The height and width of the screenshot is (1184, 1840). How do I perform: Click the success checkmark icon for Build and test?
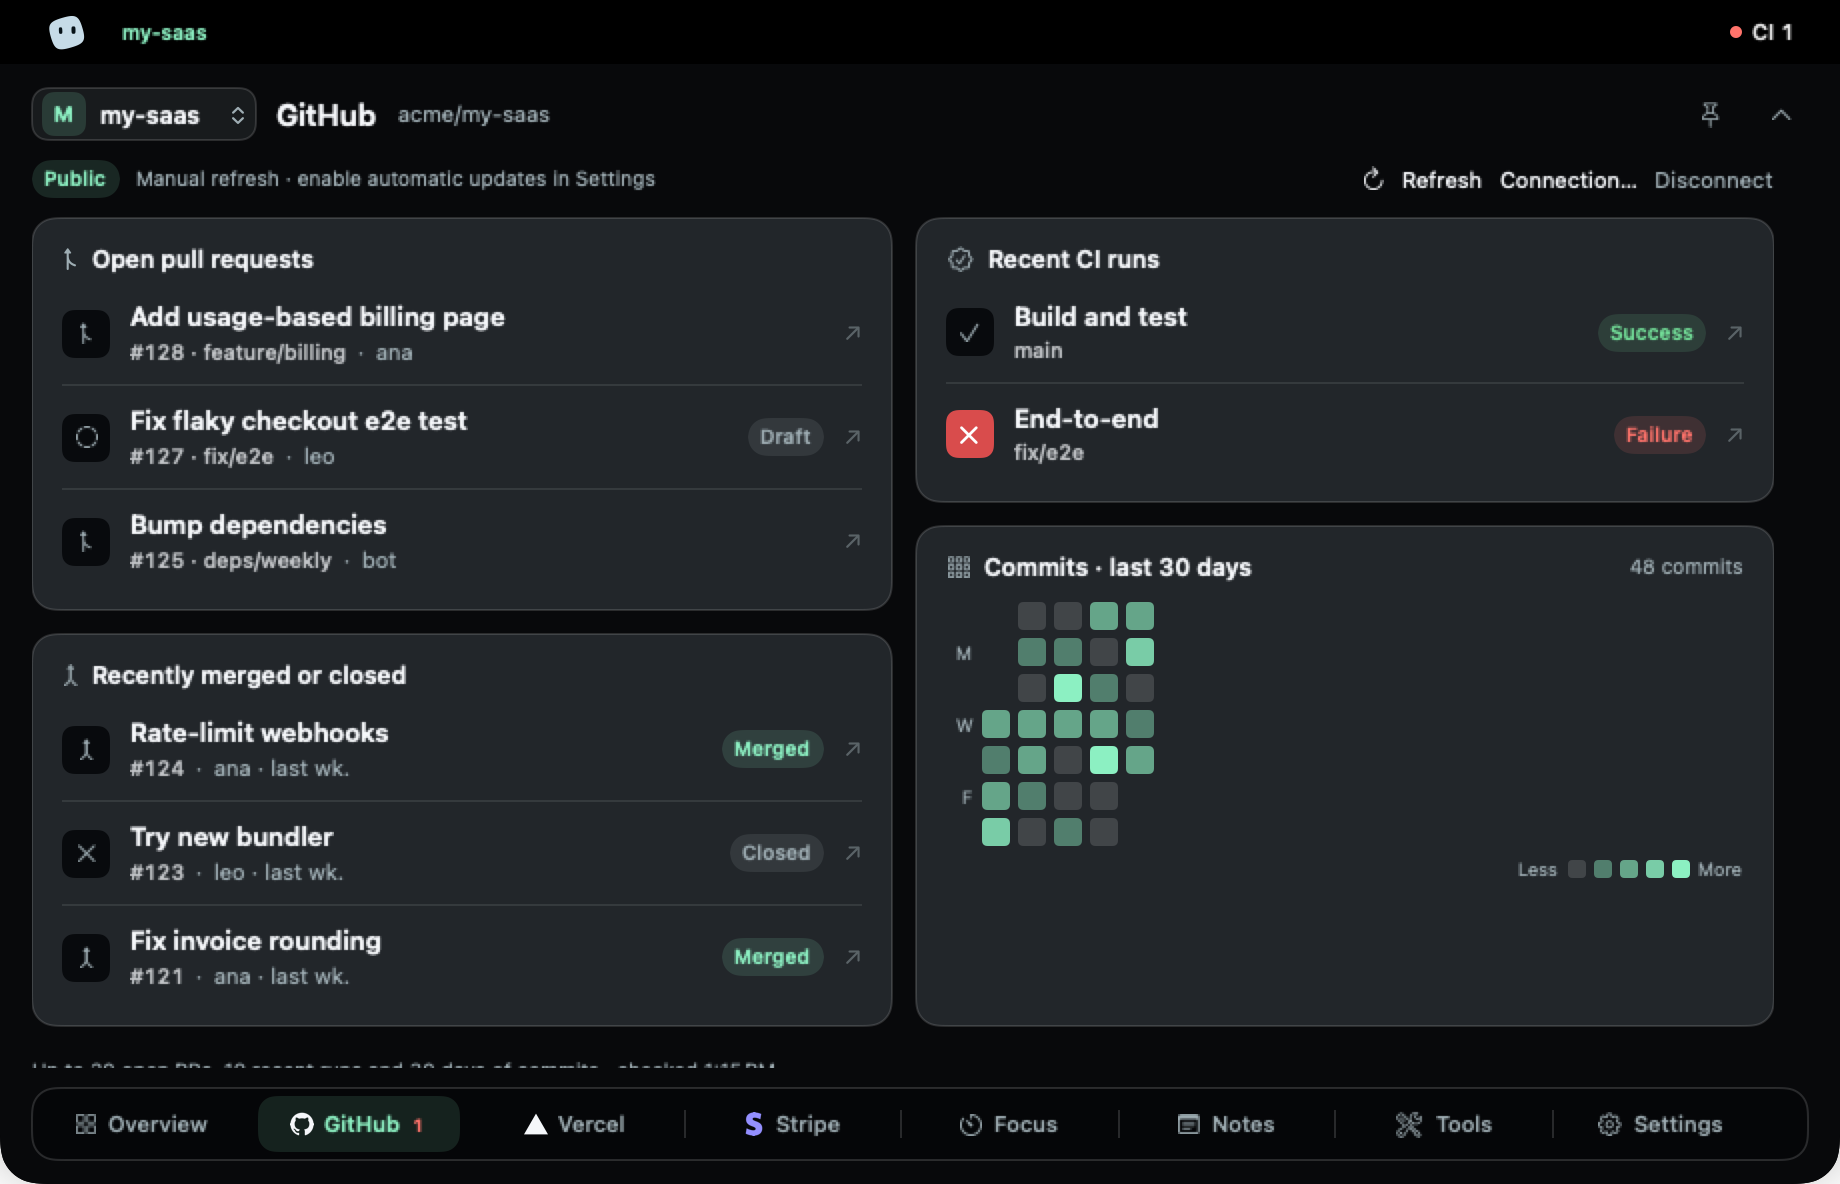click(970, 333)
